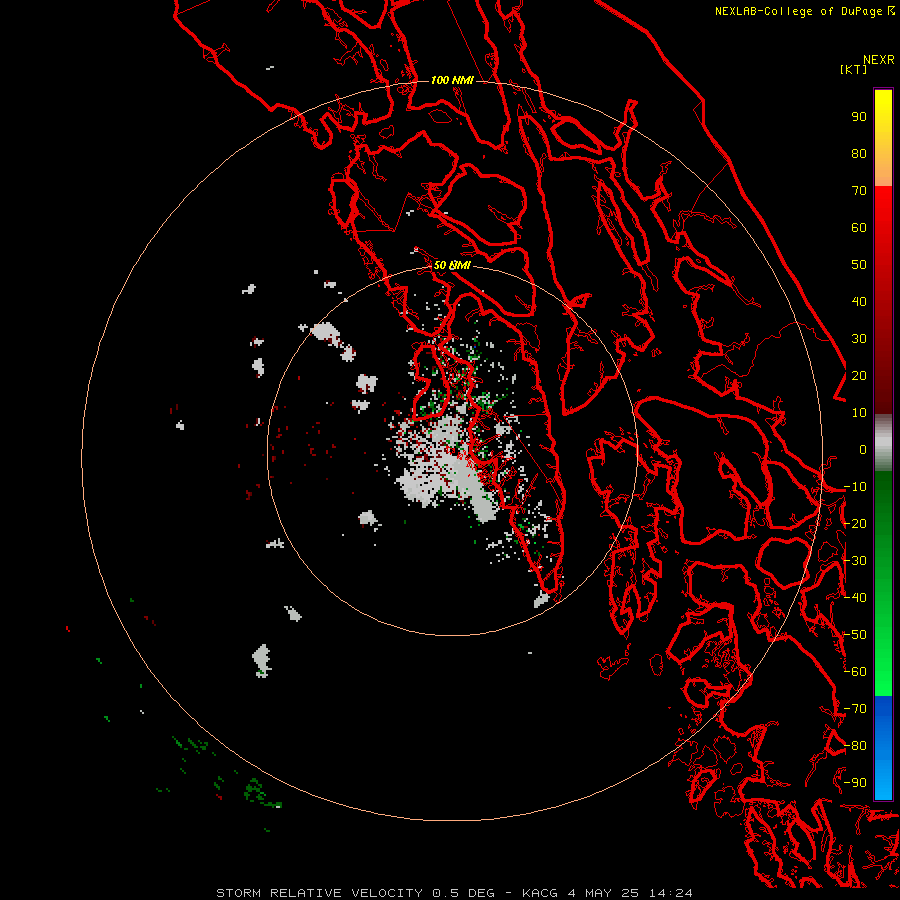Click the 50 value on the velocity scale
The width and height of the screenshot is (900, 900).
pyautogui.click(x=859, y=265)
